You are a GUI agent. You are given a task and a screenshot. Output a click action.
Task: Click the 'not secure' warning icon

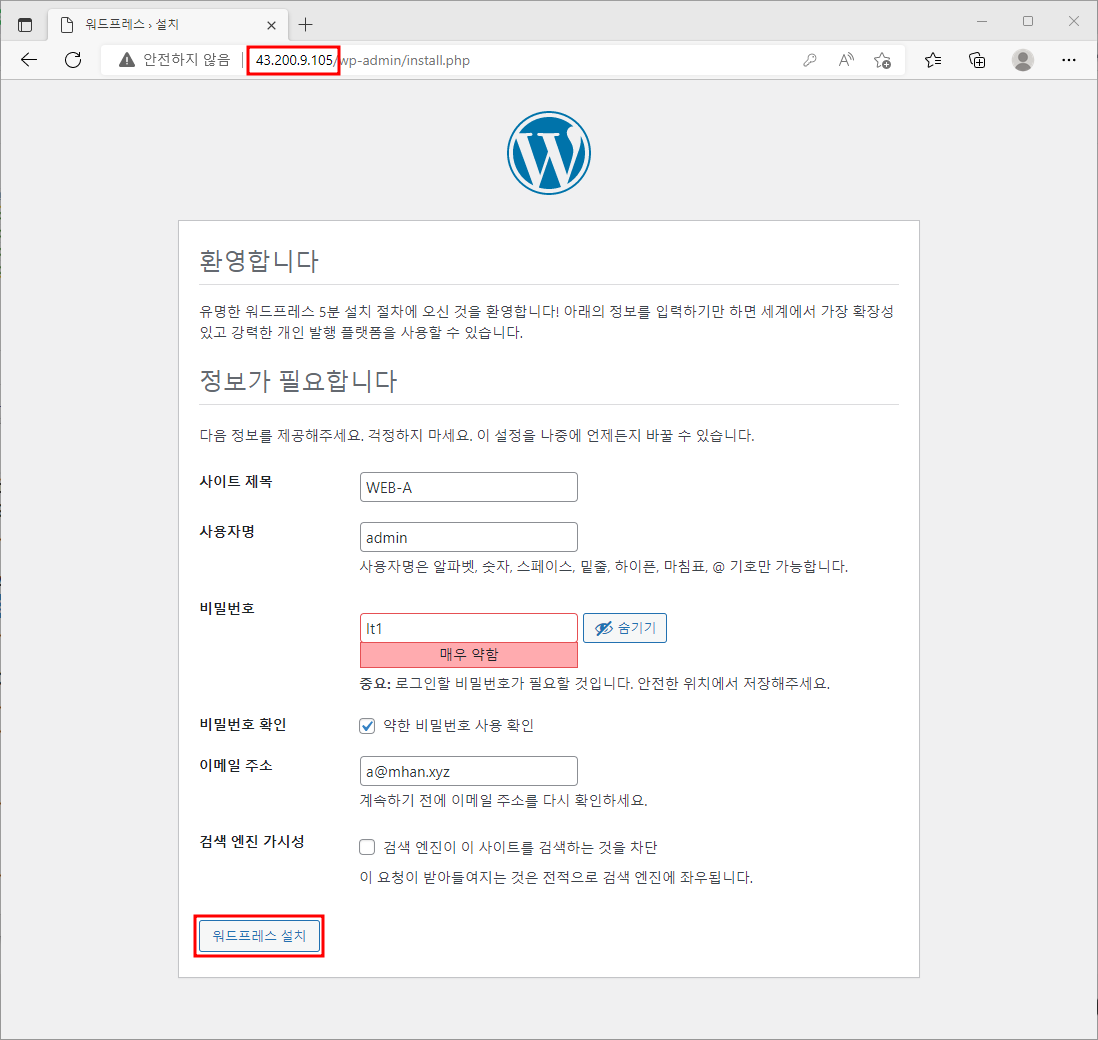point(127,60)
